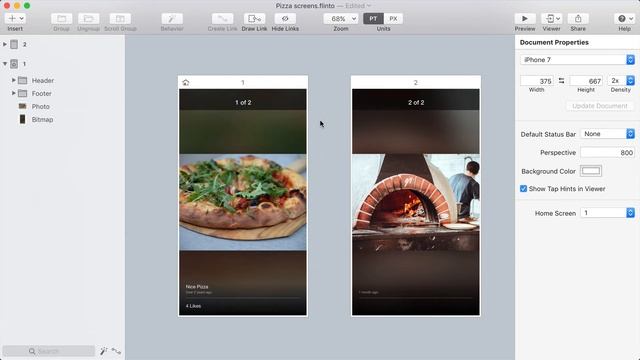Viewport: 640px width, 360px height.
Task: Open Default Status Bar dropdown
Action: 607,134
